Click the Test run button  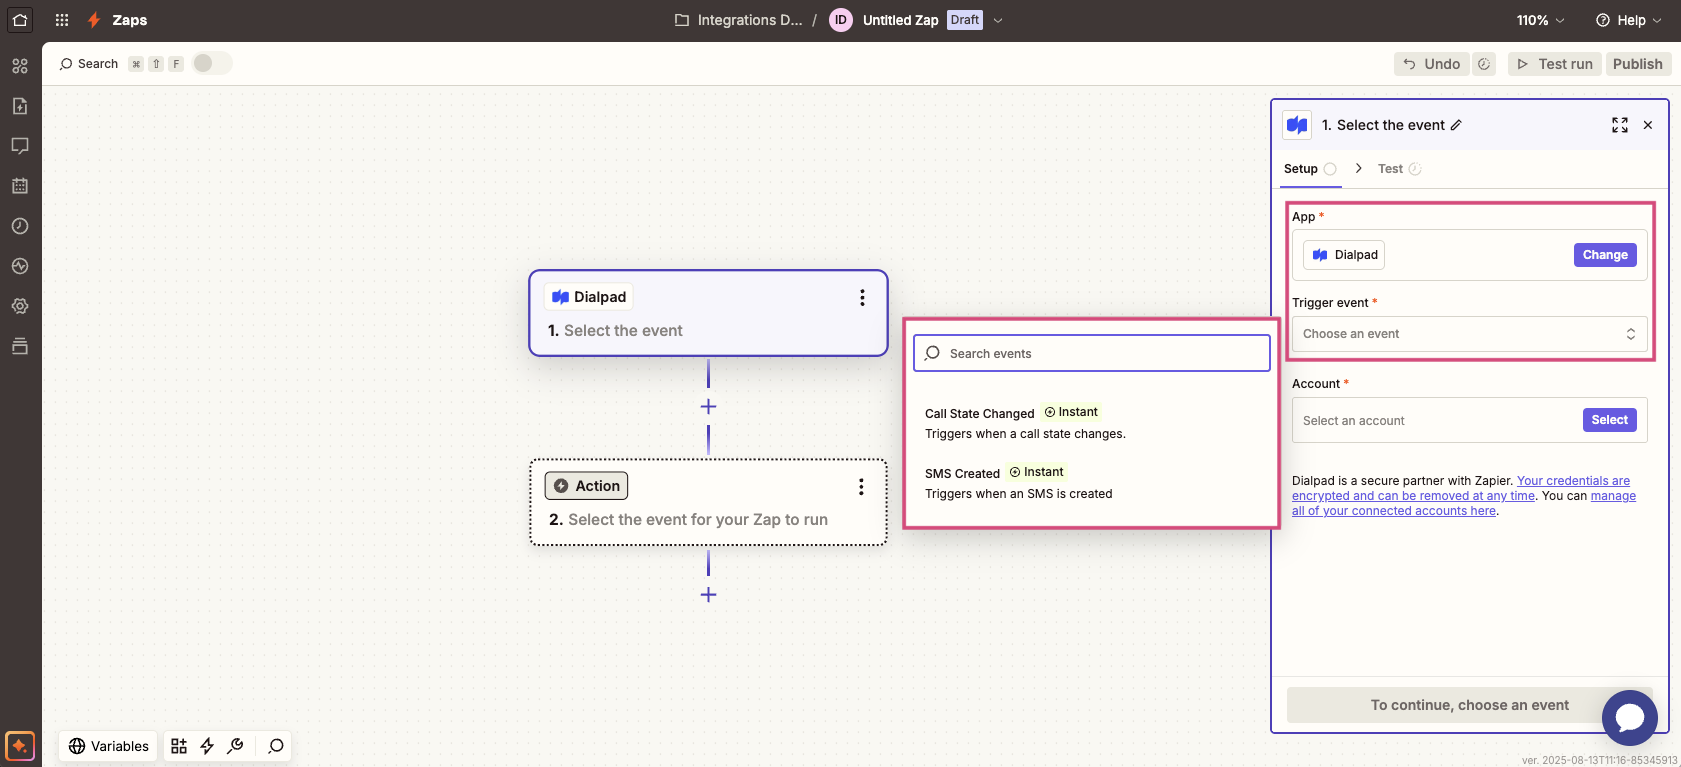click(1555, 64)
